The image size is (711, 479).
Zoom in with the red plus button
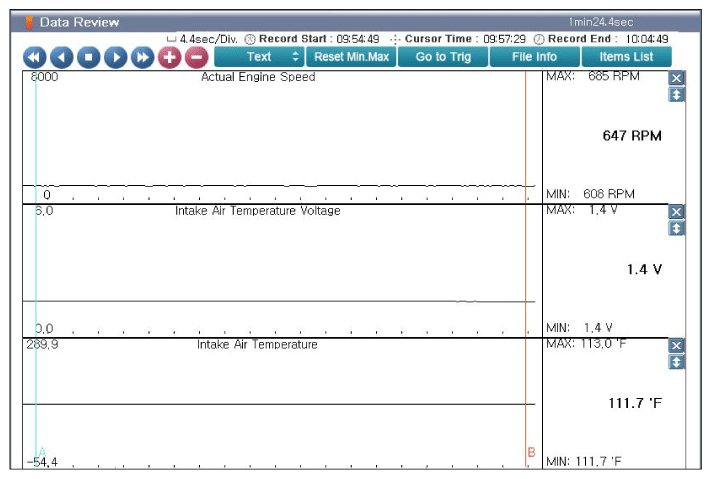(170, 57)
